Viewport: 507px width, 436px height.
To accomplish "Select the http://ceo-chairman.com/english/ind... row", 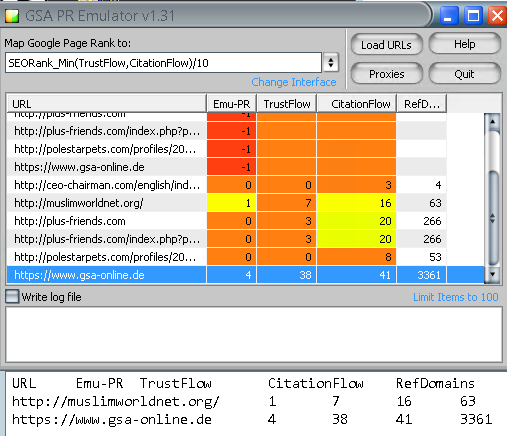I will [227, 185].
